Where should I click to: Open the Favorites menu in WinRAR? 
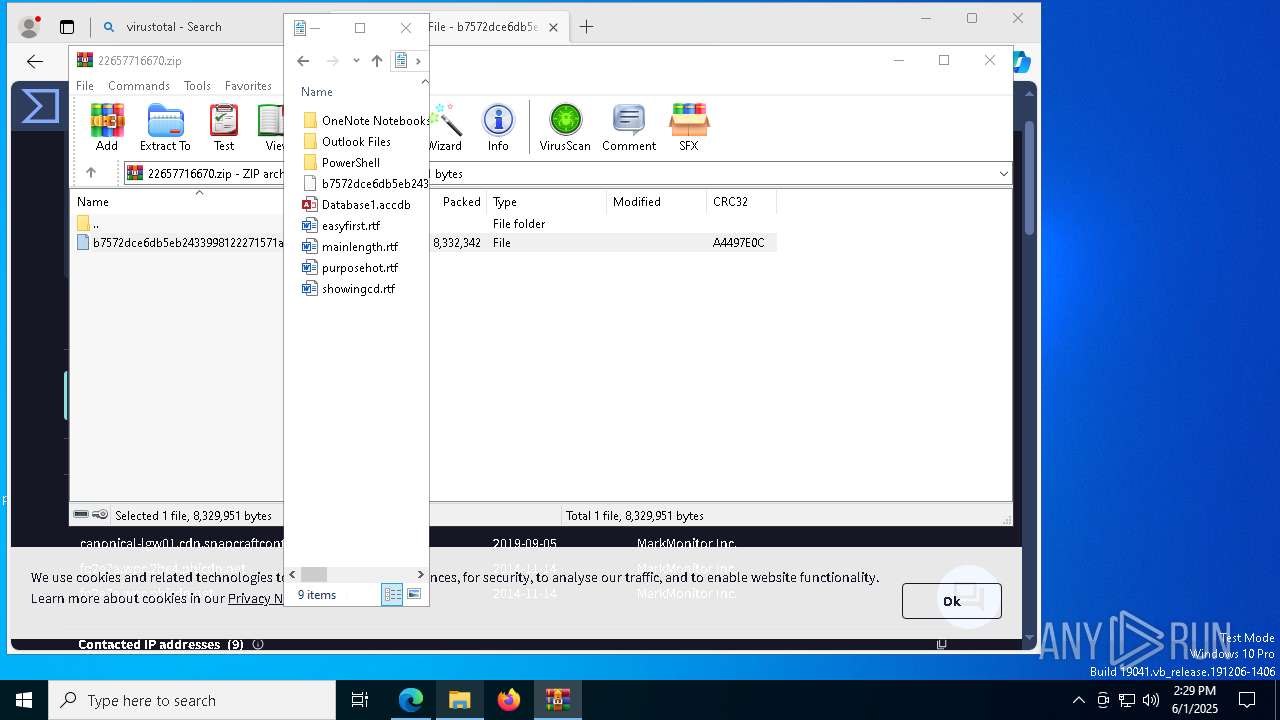[x=248, y=86]
